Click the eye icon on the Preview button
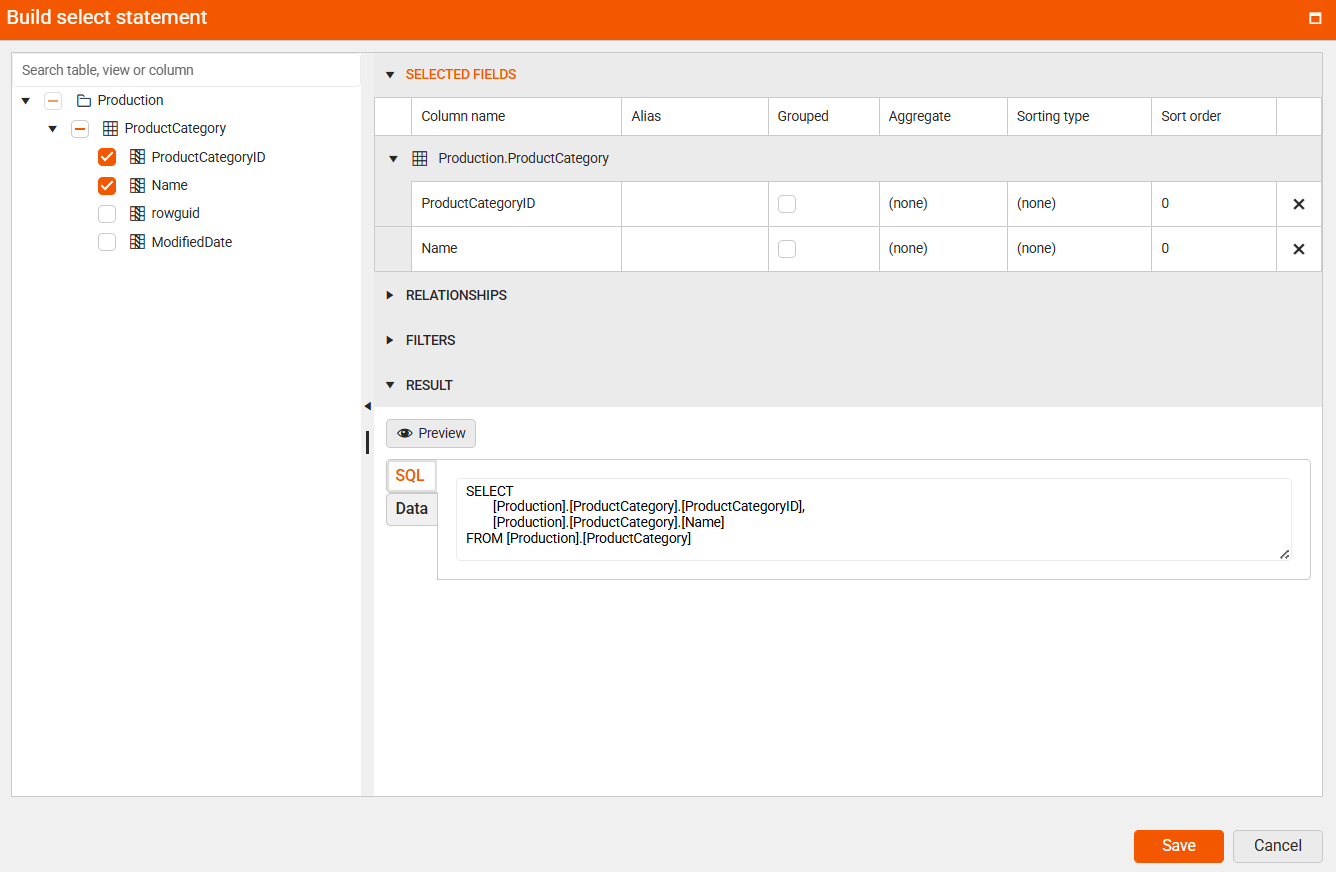Image resolution: width=1336 pixels, height=872 pixels. pyautogui.click(x=404, y=433)
